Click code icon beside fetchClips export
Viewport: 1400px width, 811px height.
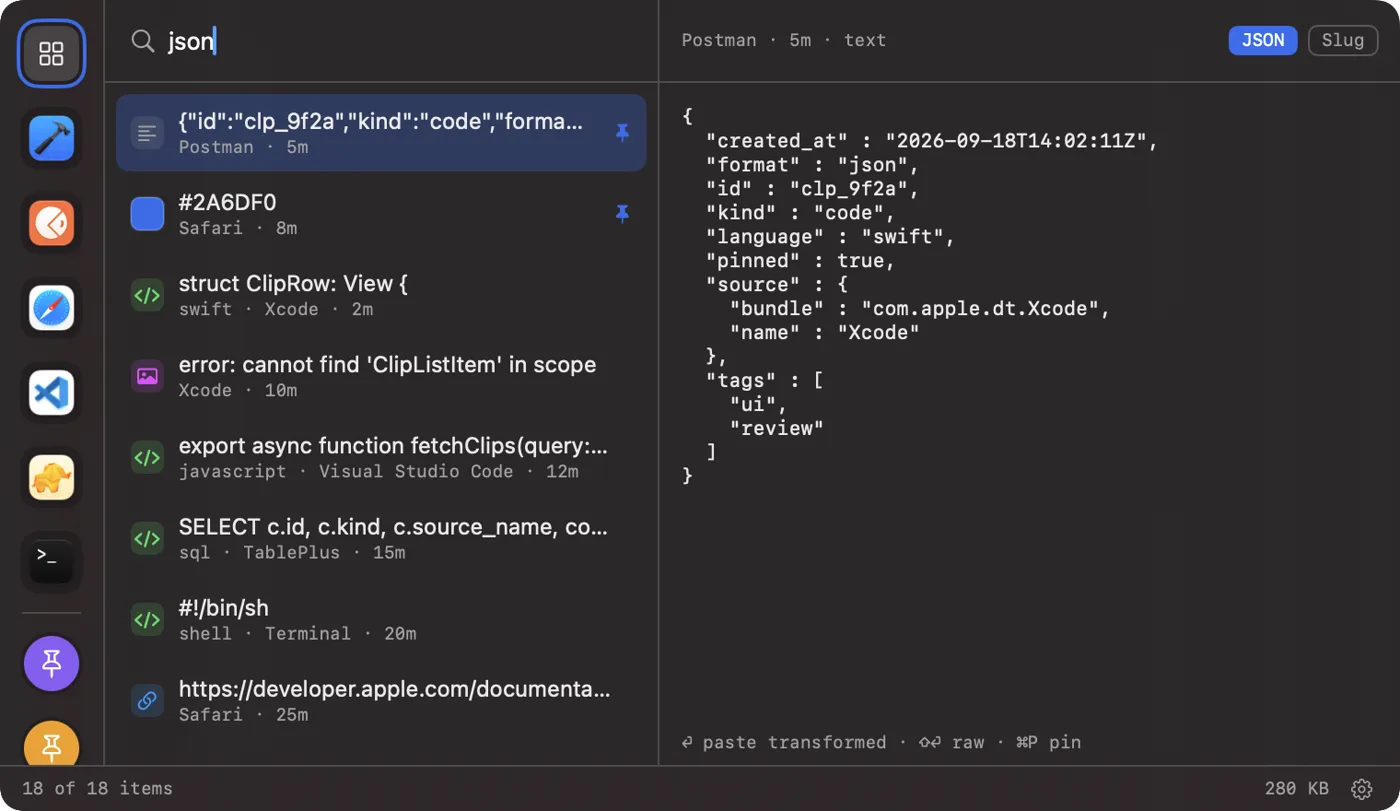147,457
